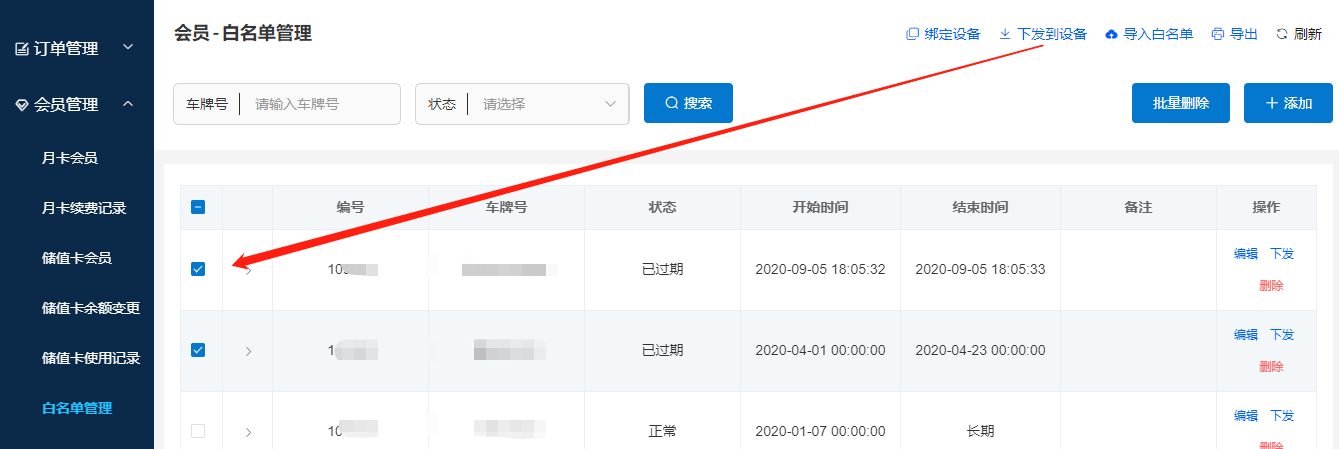Expand row details of 2020-04-01 record
Image resolution: width=1339 pixels, height=449 pixels.
[248, 351]
